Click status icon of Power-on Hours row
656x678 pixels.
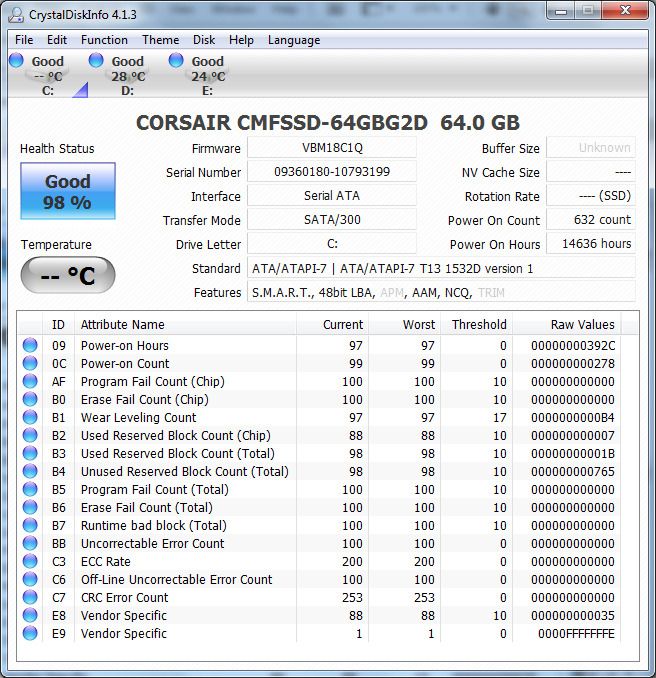[x=30, y=345]
